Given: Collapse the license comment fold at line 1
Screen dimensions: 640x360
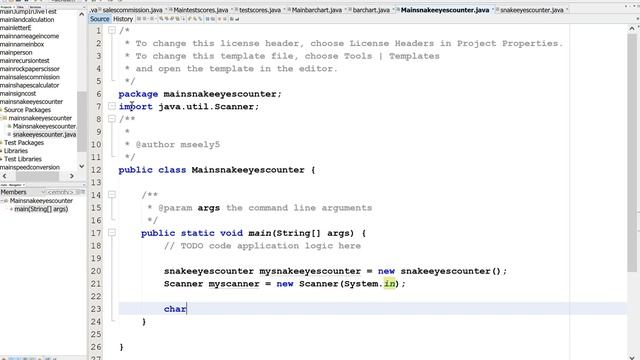Looking at the screenshot, I should click(x=112, y=30).
